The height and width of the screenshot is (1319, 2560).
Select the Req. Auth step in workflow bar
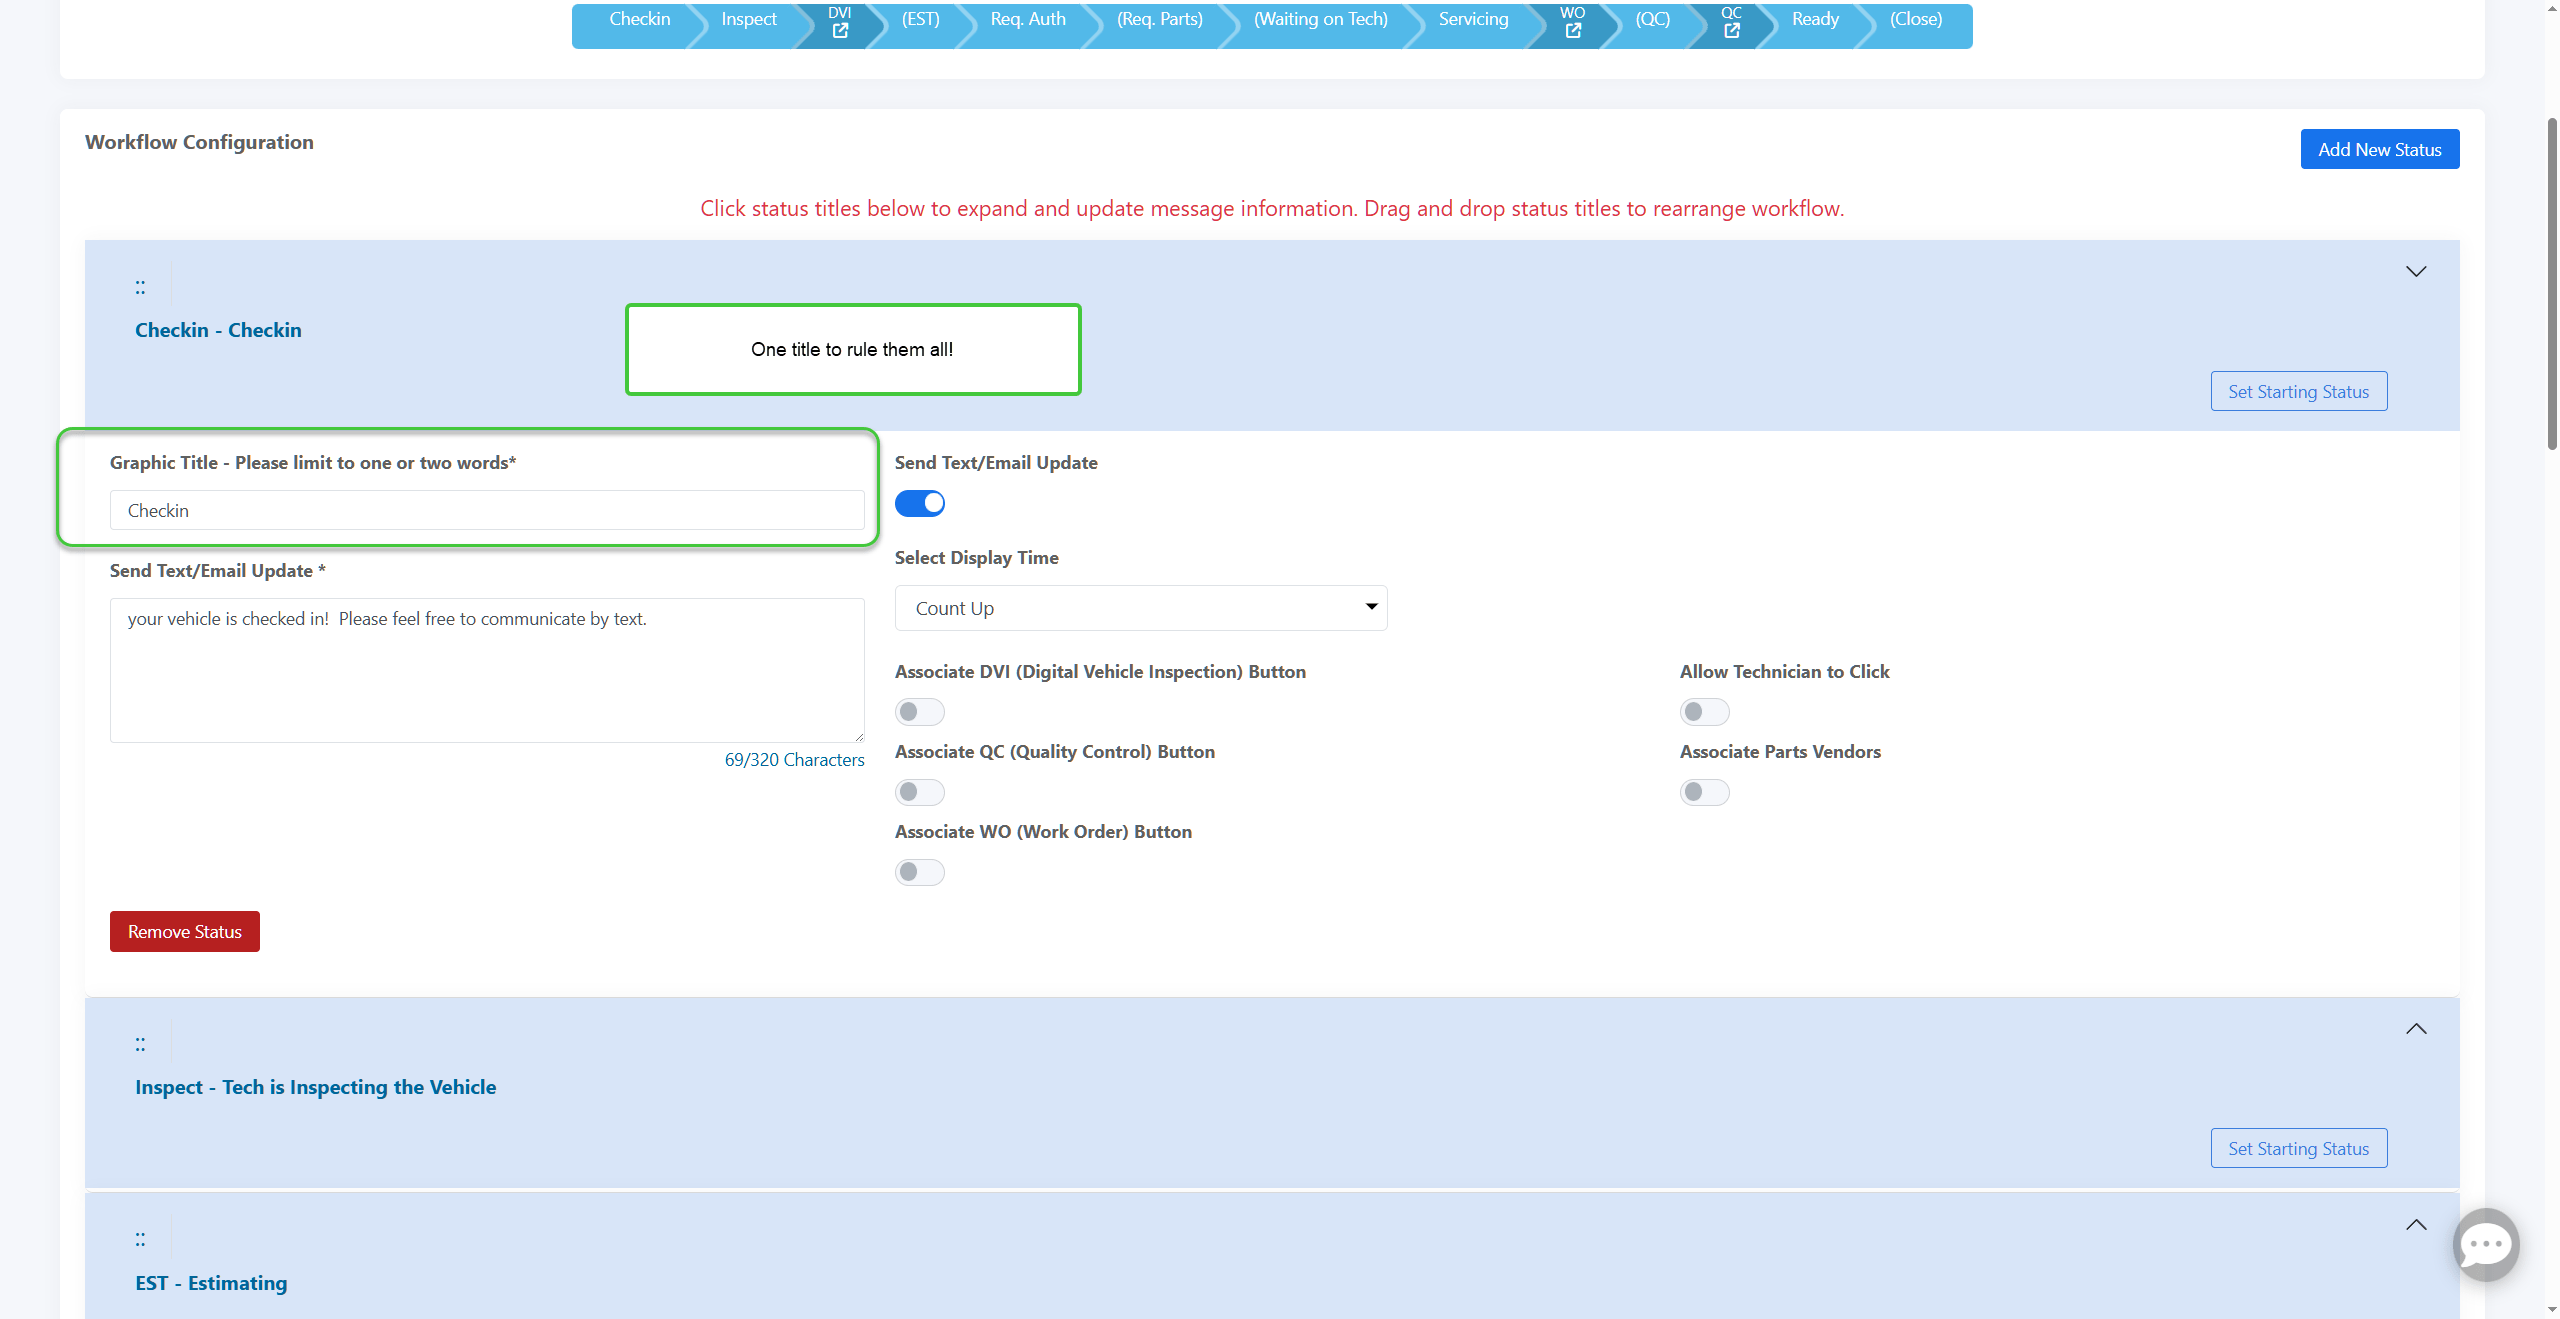[1028, 20]
